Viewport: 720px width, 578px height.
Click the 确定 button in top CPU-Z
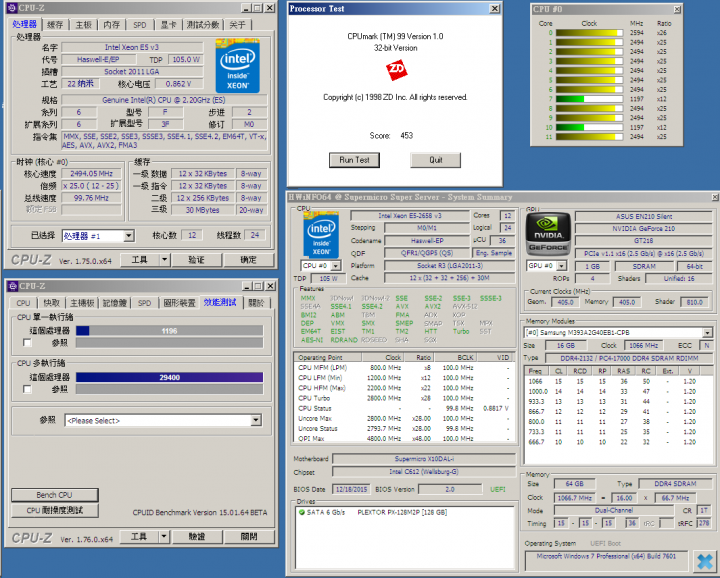pyautogui.click(x=248, y=260)
